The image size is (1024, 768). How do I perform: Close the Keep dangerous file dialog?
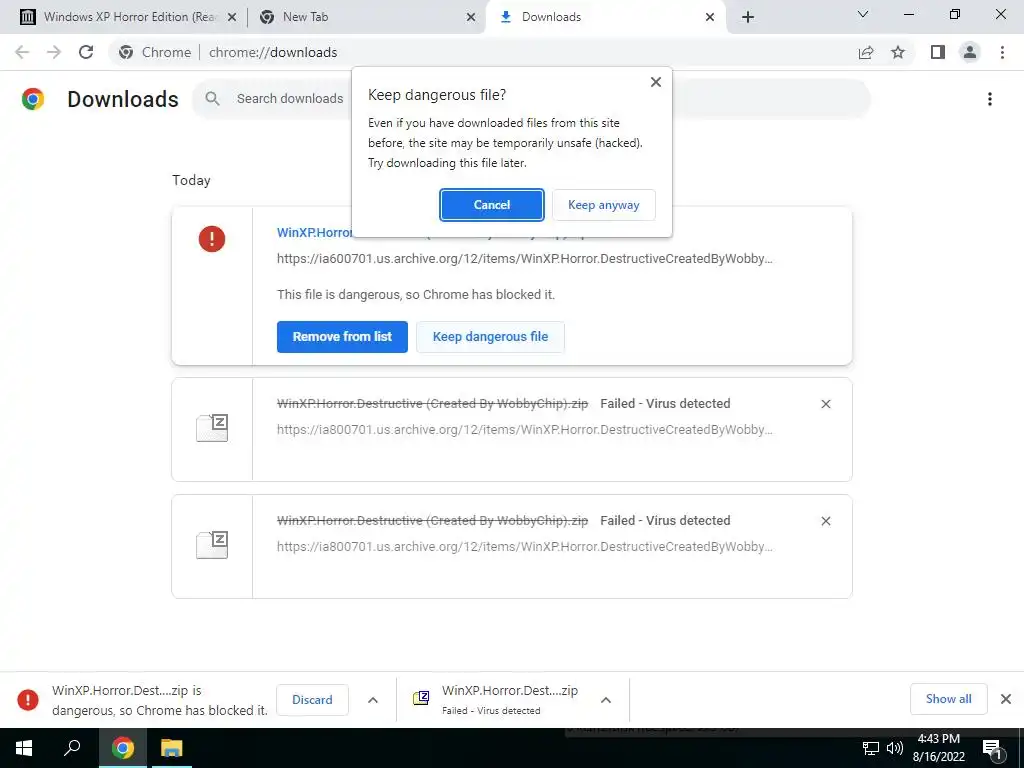pyautogui.click(x=656, y=82)
